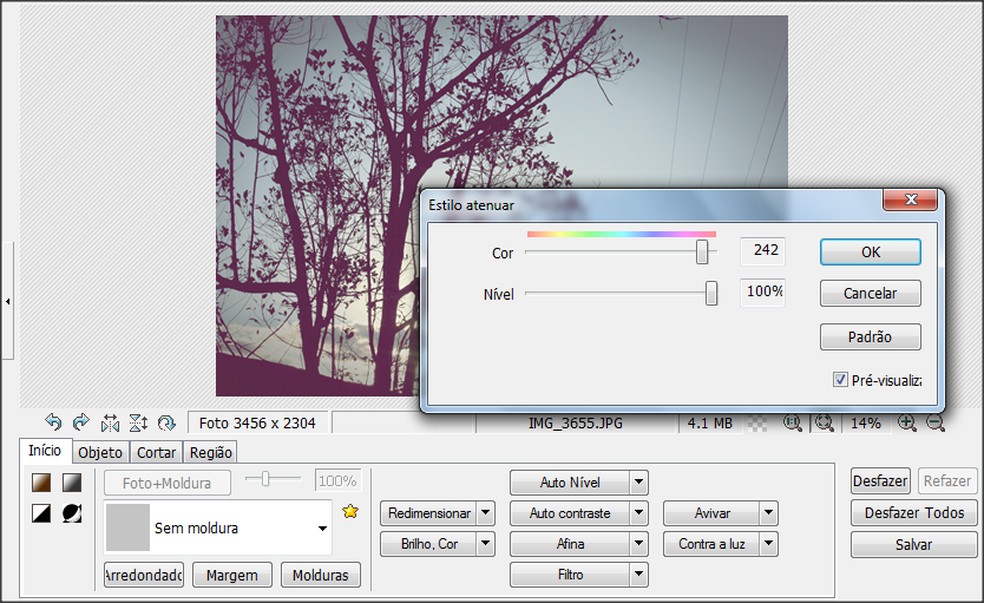Click the Desfazer button

point(880,481)
